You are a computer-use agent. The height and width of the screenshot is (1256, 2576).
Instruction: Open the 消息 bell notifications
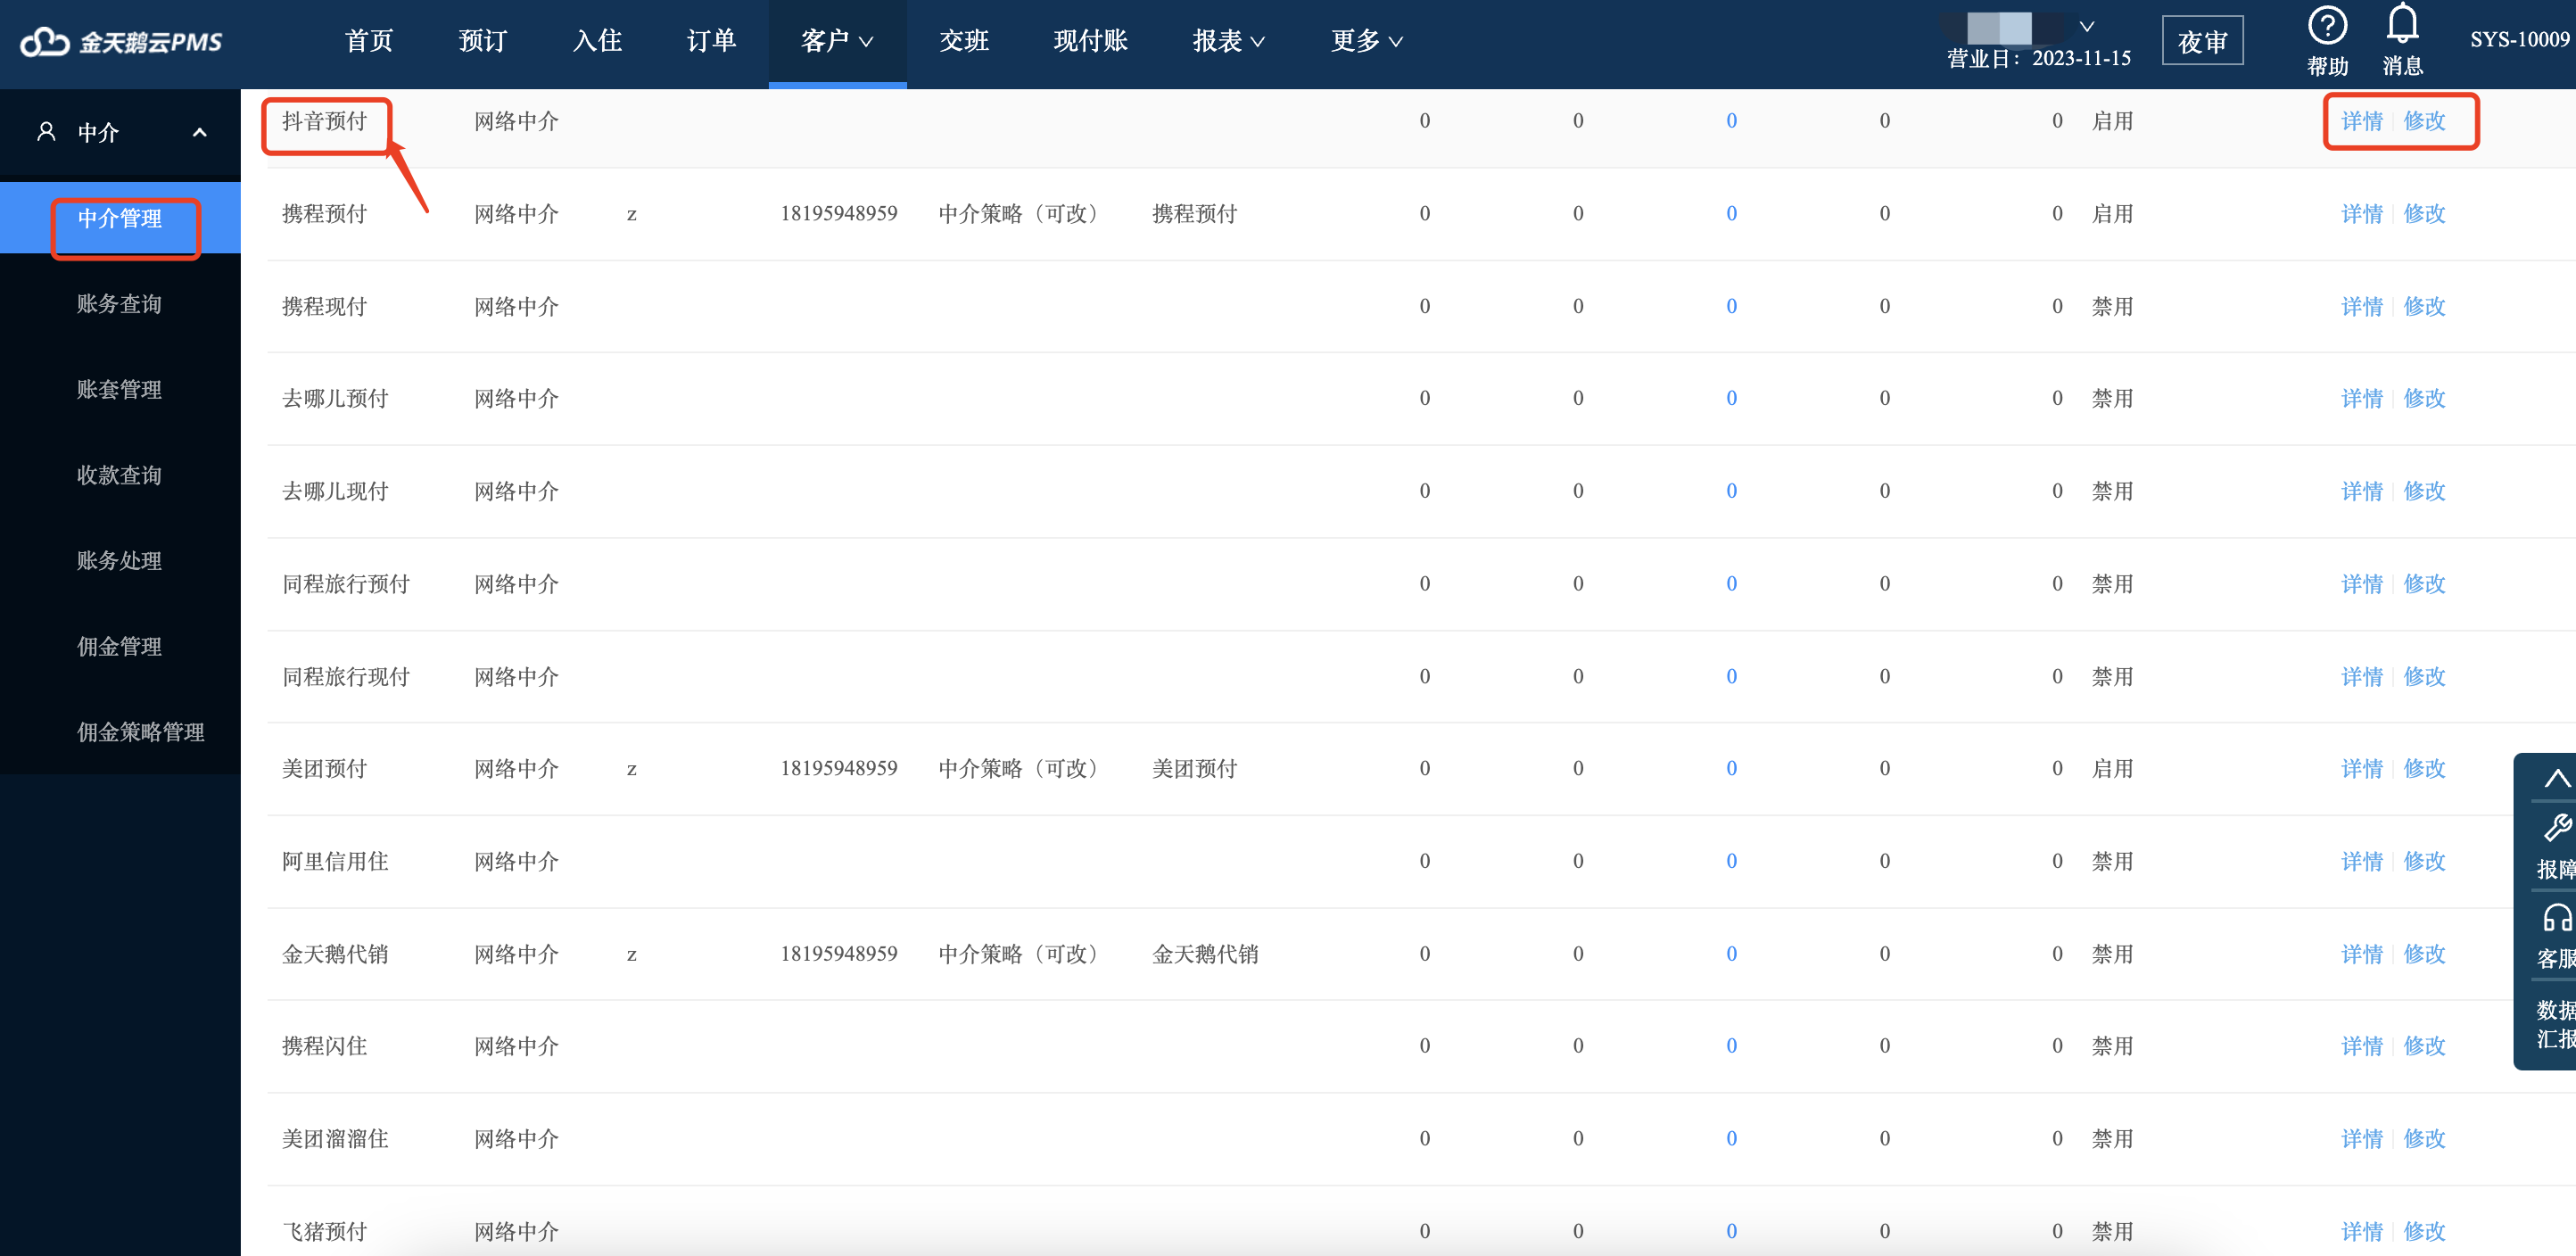[x=2402, y=24]
